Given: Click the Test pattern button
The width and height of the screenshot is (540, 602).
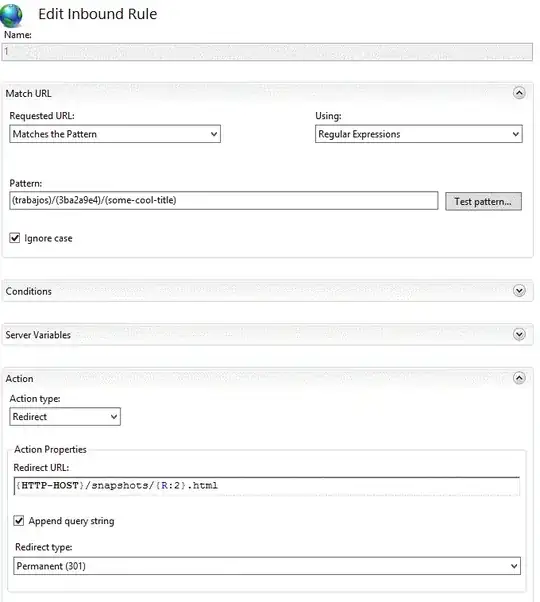Looking at the screenshot, I should pos(483,201).
